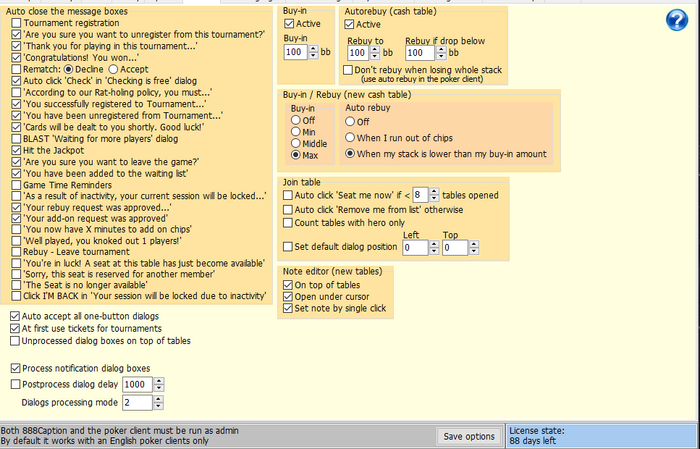Toggle 'Hit the Jackpot' checkbox
The width and height of the screenshot is (700, 449).
click(x=16, y=150)
